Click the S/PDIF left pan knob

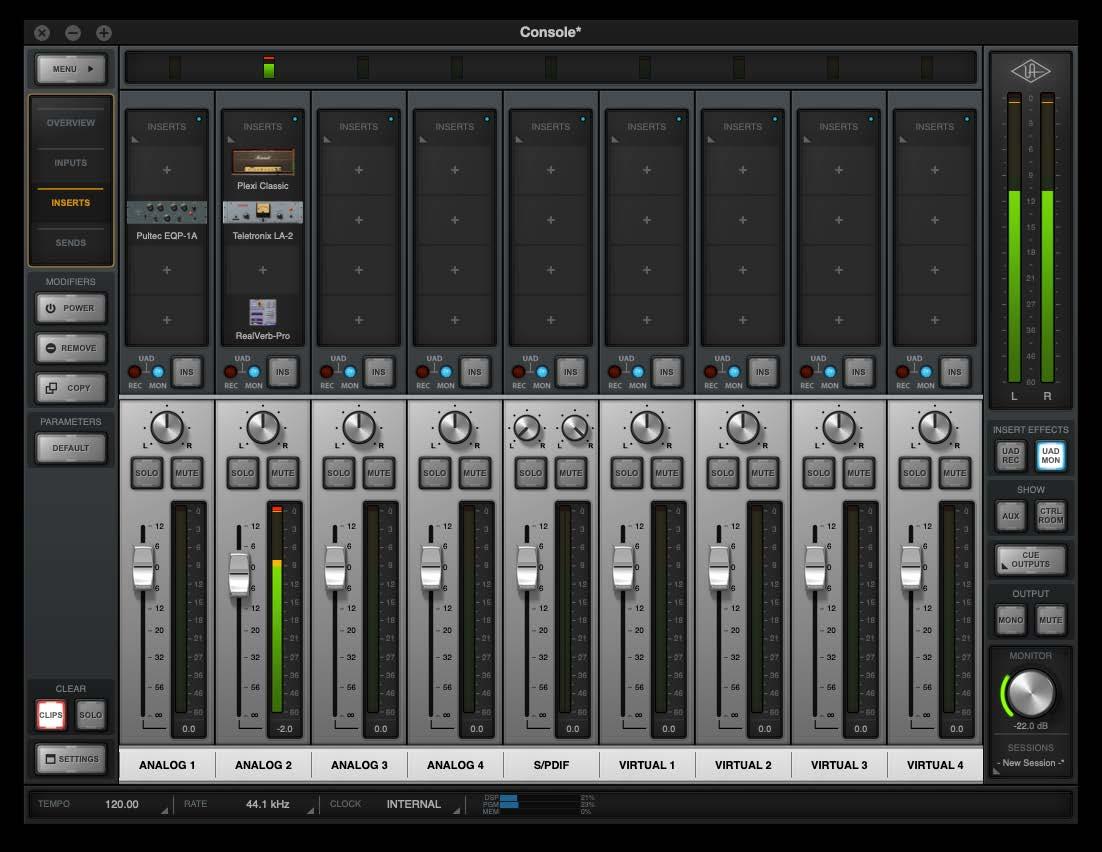point(526,428)
